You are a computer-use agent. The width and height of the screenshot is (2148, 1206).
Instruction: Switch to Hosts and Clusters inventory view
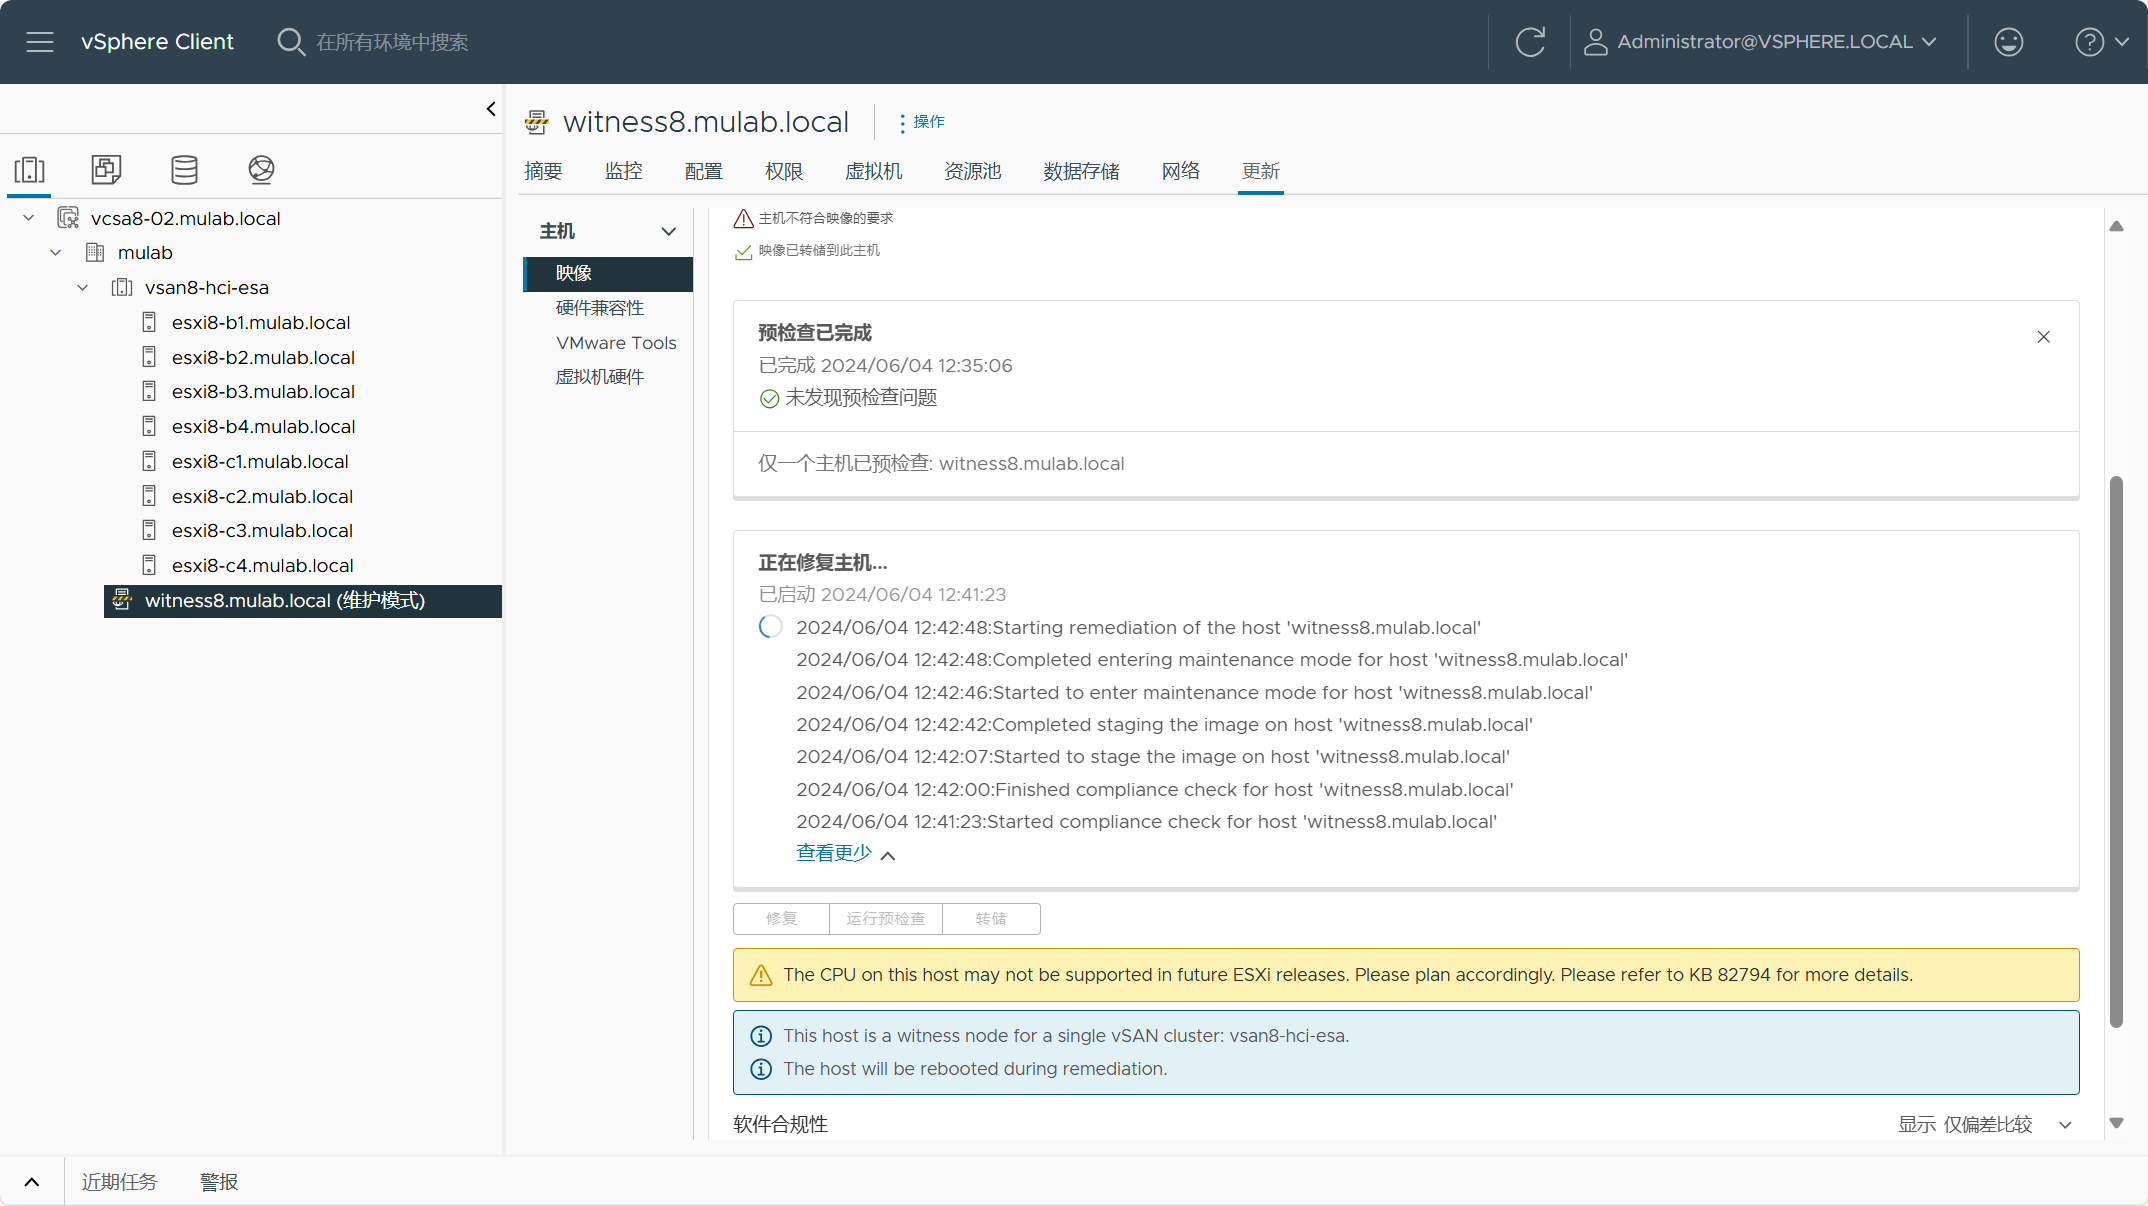tap(30, 169)
